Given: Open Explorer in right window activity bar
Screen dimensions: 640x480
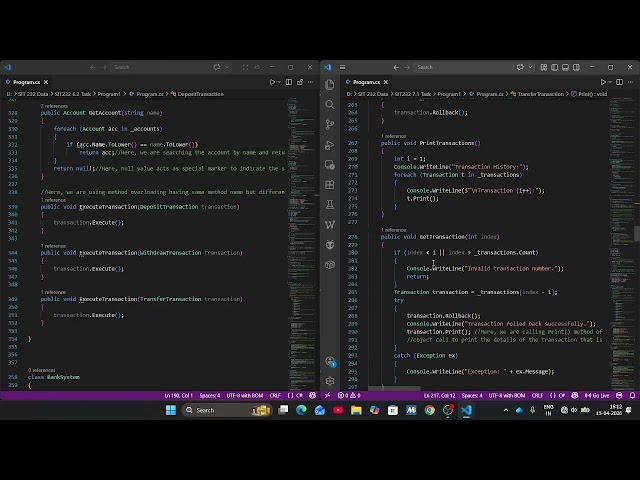Looking at the screenshot, I should [x=330, y=84].
